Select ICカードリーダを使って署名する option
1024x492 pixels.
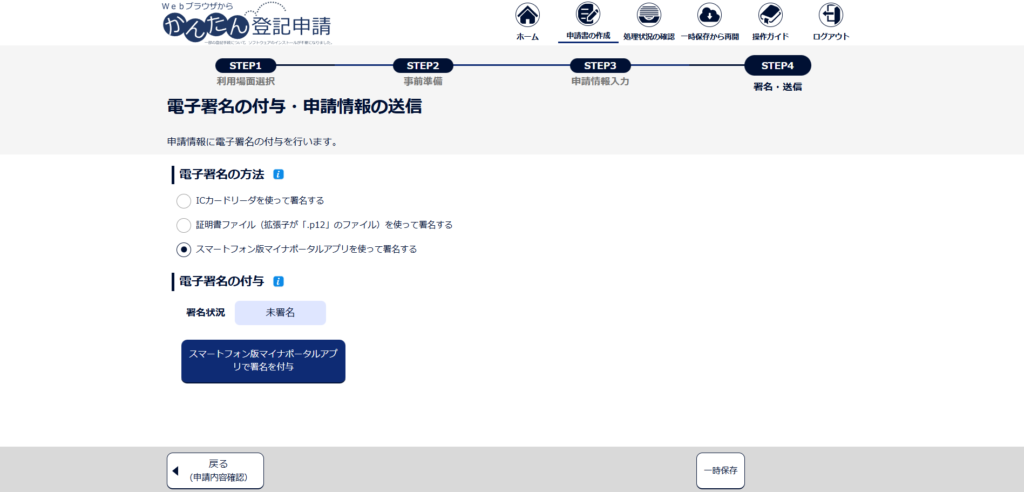pos(184,201)
